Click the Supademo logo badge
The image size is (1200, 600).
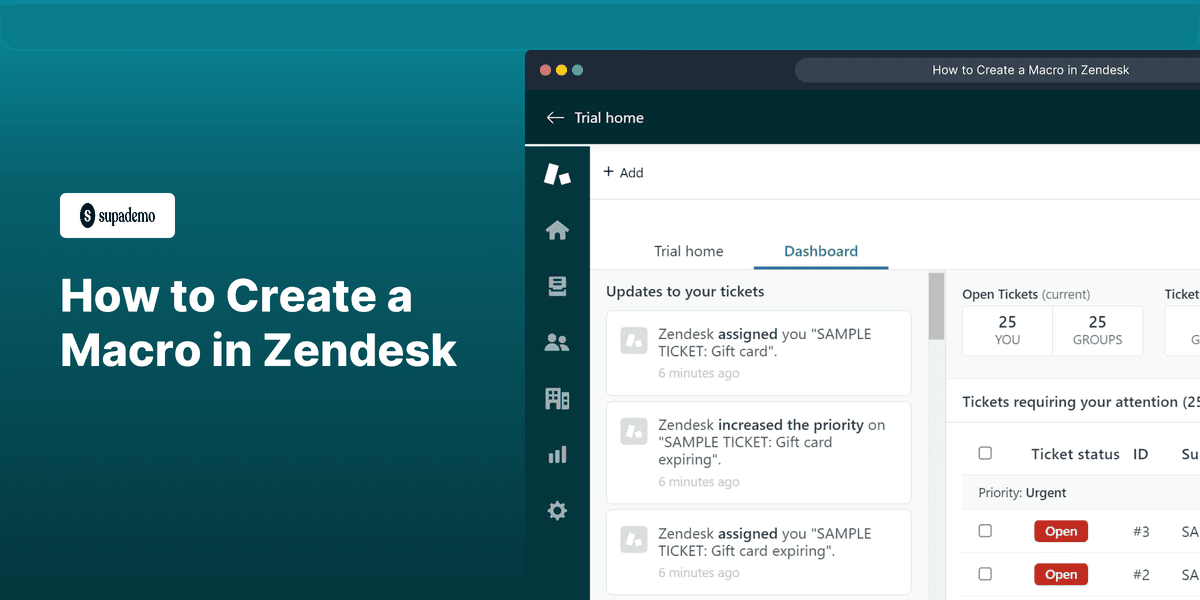click(117, 215)
